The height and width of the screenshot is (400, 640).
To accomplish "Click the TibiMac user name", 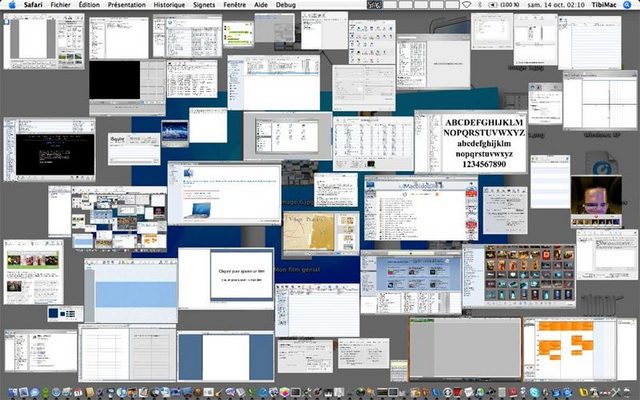I will tap(603, 5).
